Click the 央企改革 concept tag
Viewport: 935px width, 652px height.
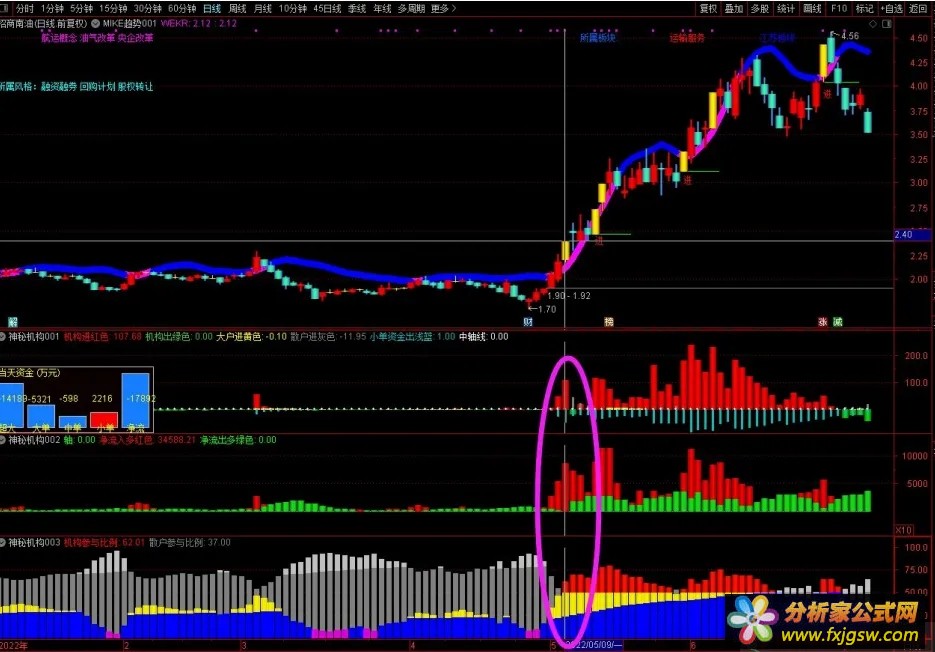135,38
